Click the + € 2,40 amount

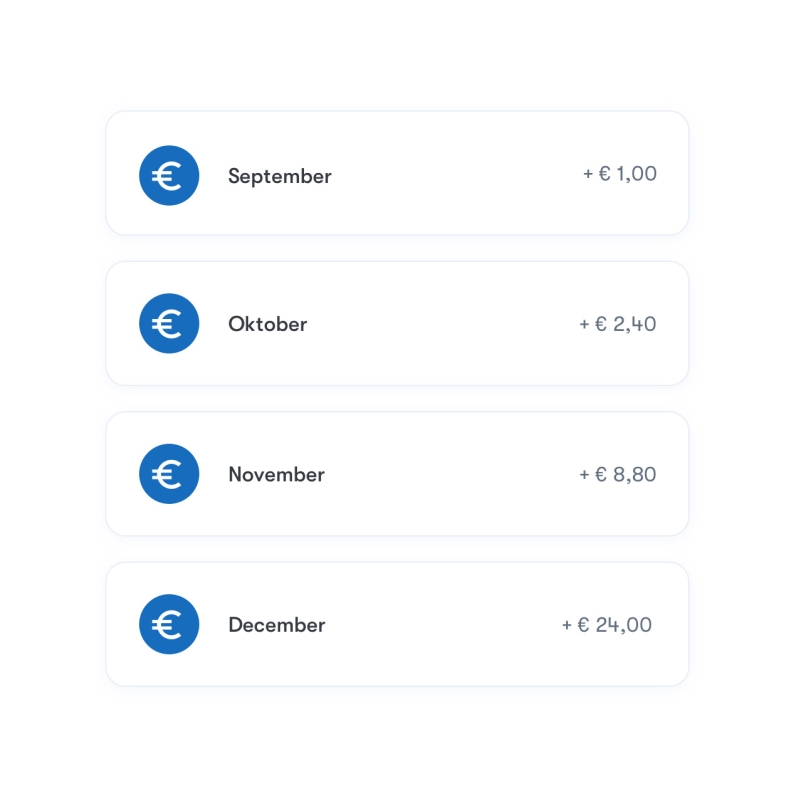(618, 324)
